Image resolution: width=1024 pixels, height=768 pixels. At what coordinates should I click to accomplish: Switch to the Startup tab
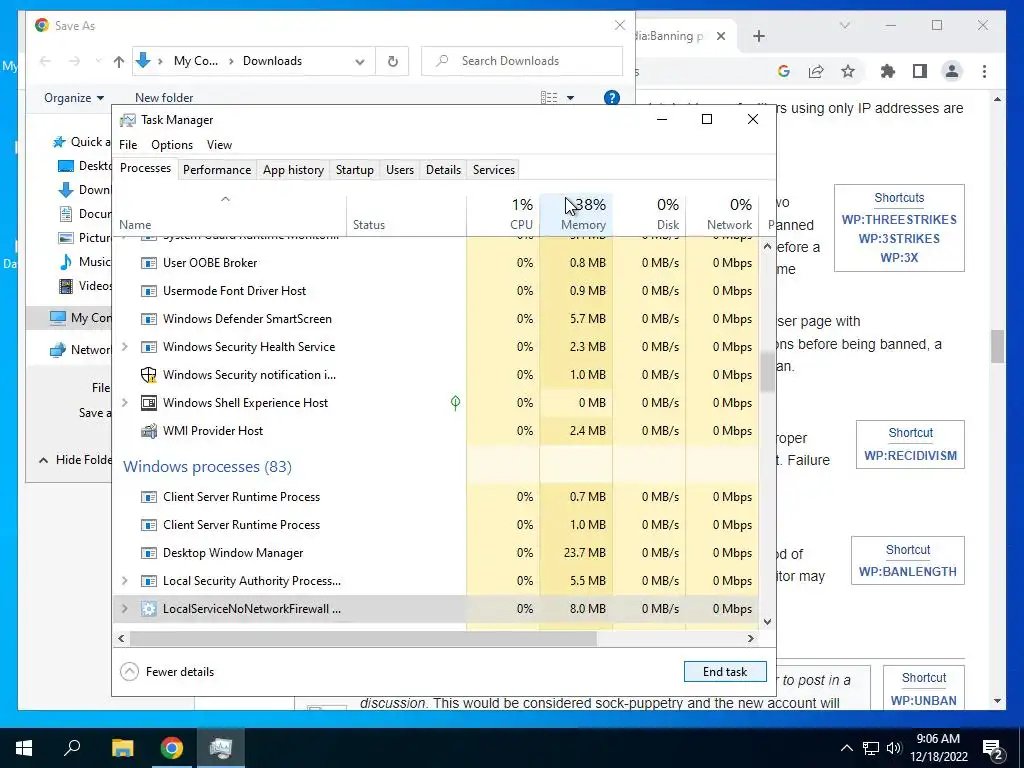[355, 170]
